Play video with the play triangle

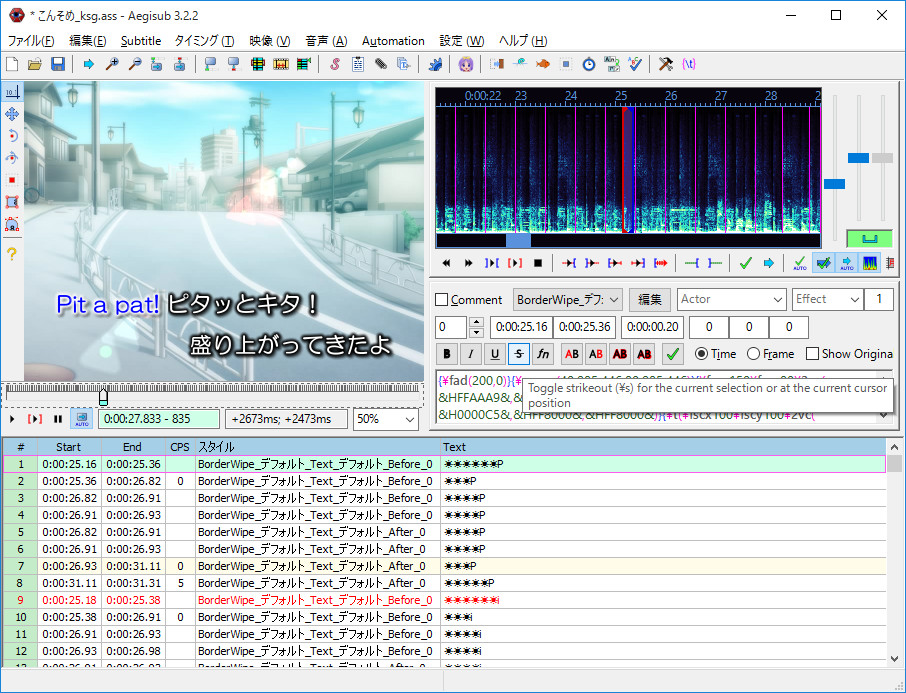[x=12, y=419]
